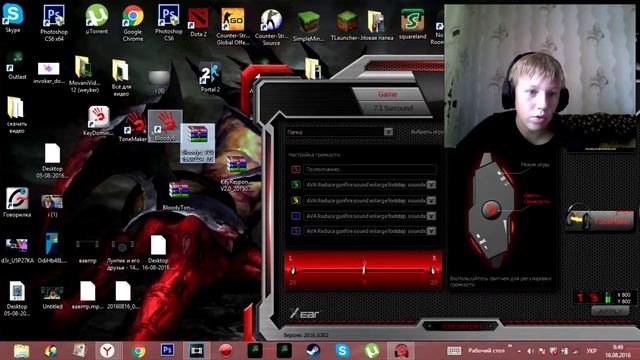Click the По умолчанию preset field
The height and width of the screenshot is (360, 640).
pyautogui.click(x=370, y=169)
